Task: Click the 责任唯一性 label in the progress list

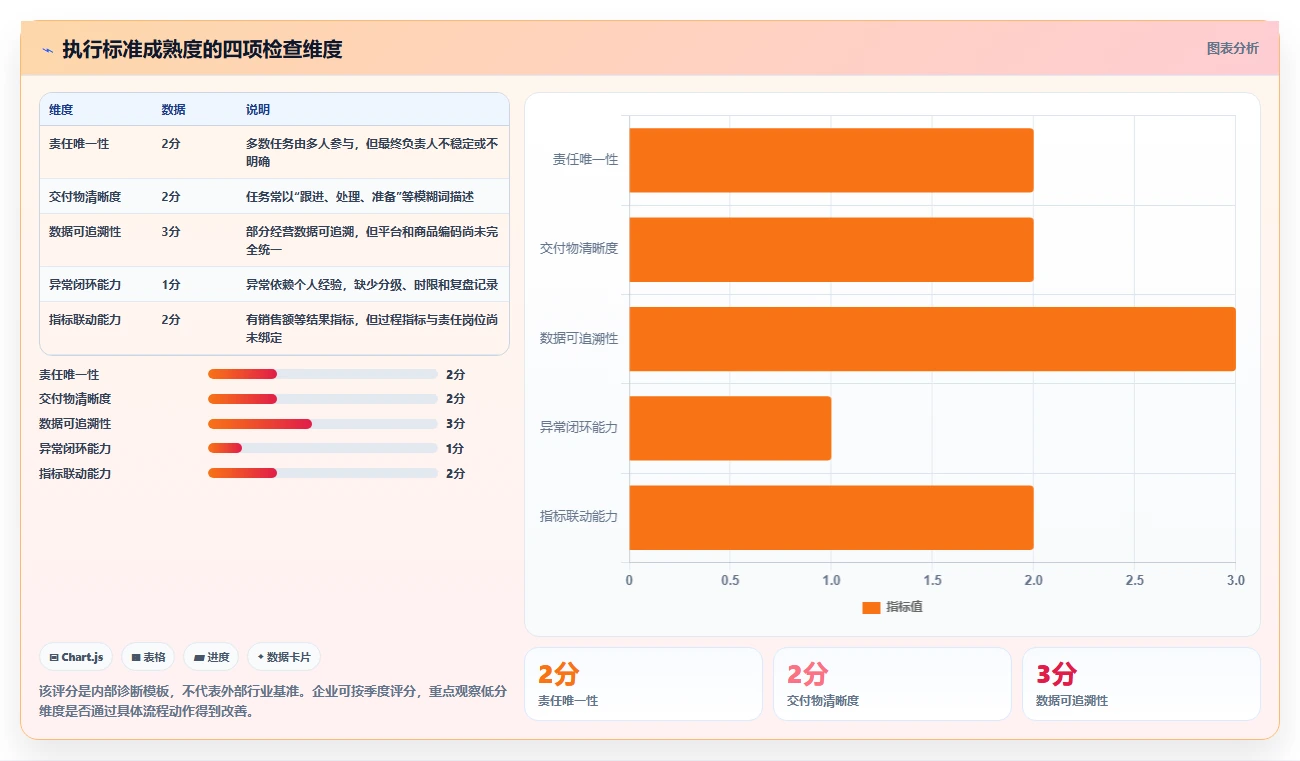Action: [x=69, y=375]
